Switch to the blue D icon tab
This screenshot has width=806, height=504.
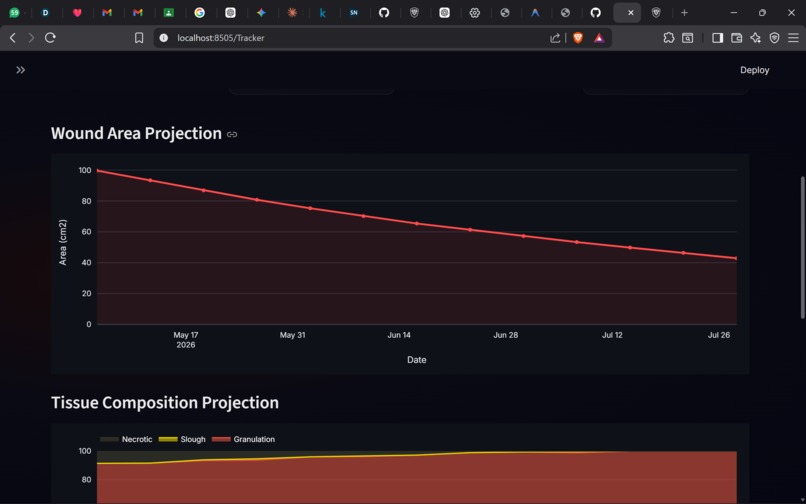click(x=46, y=13)
